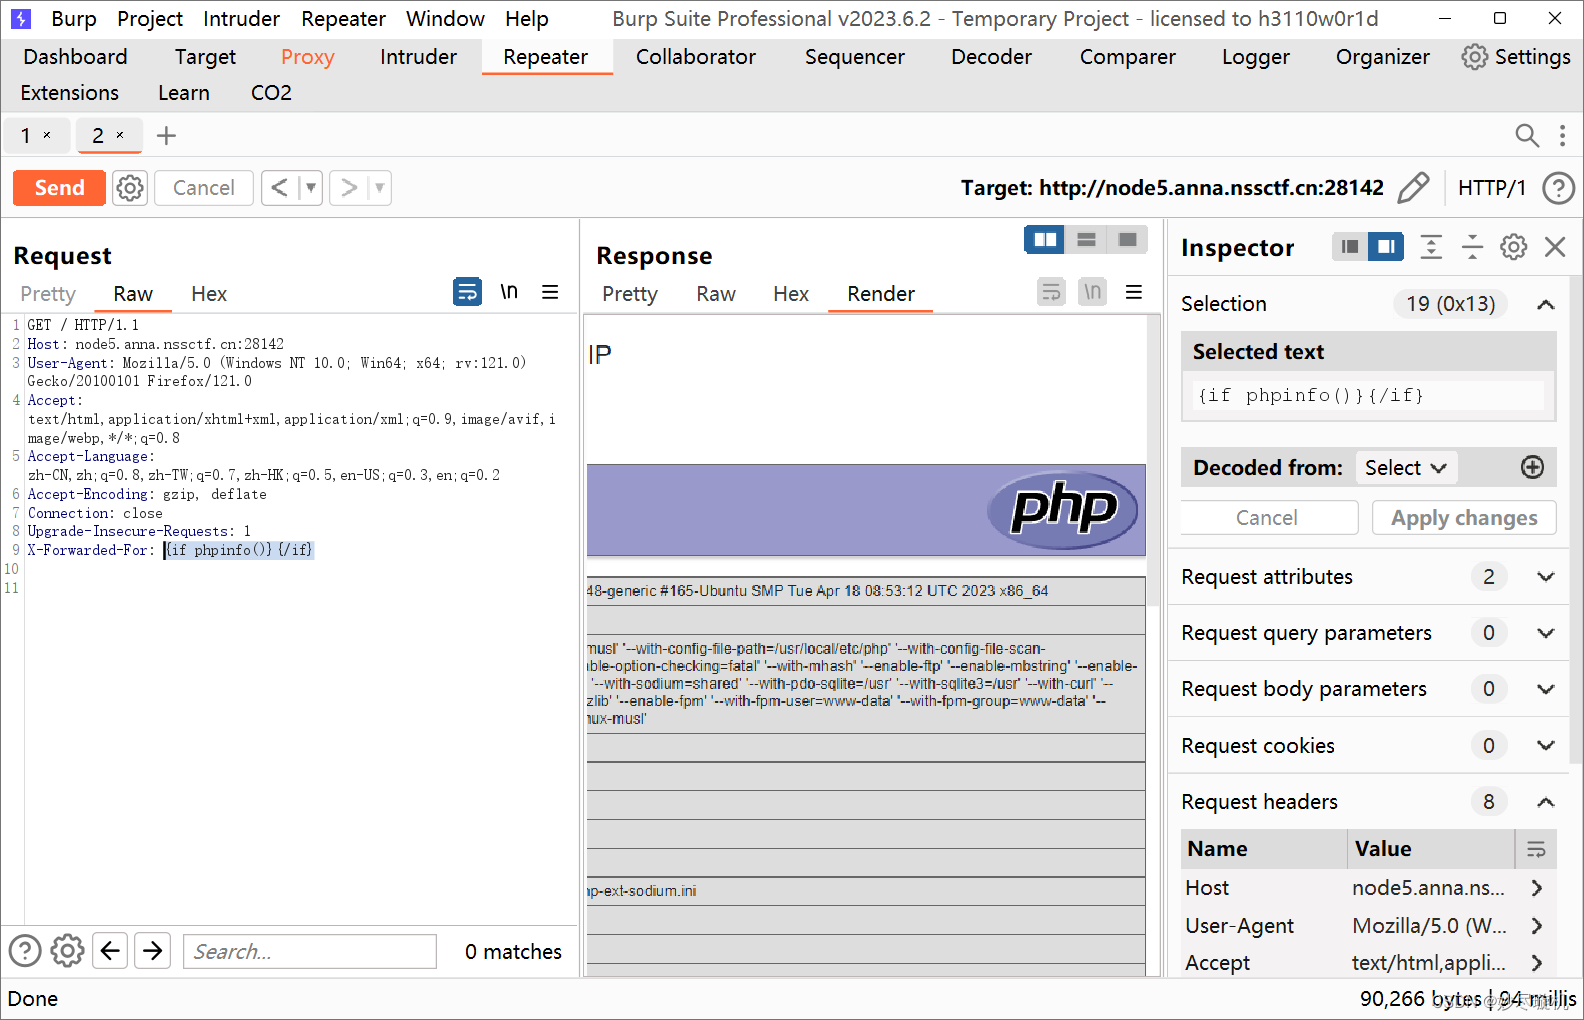The width and height of the screenshot is (1584, 1020).
Task: Edit target with pencil icon
Action: (1413, 188)
